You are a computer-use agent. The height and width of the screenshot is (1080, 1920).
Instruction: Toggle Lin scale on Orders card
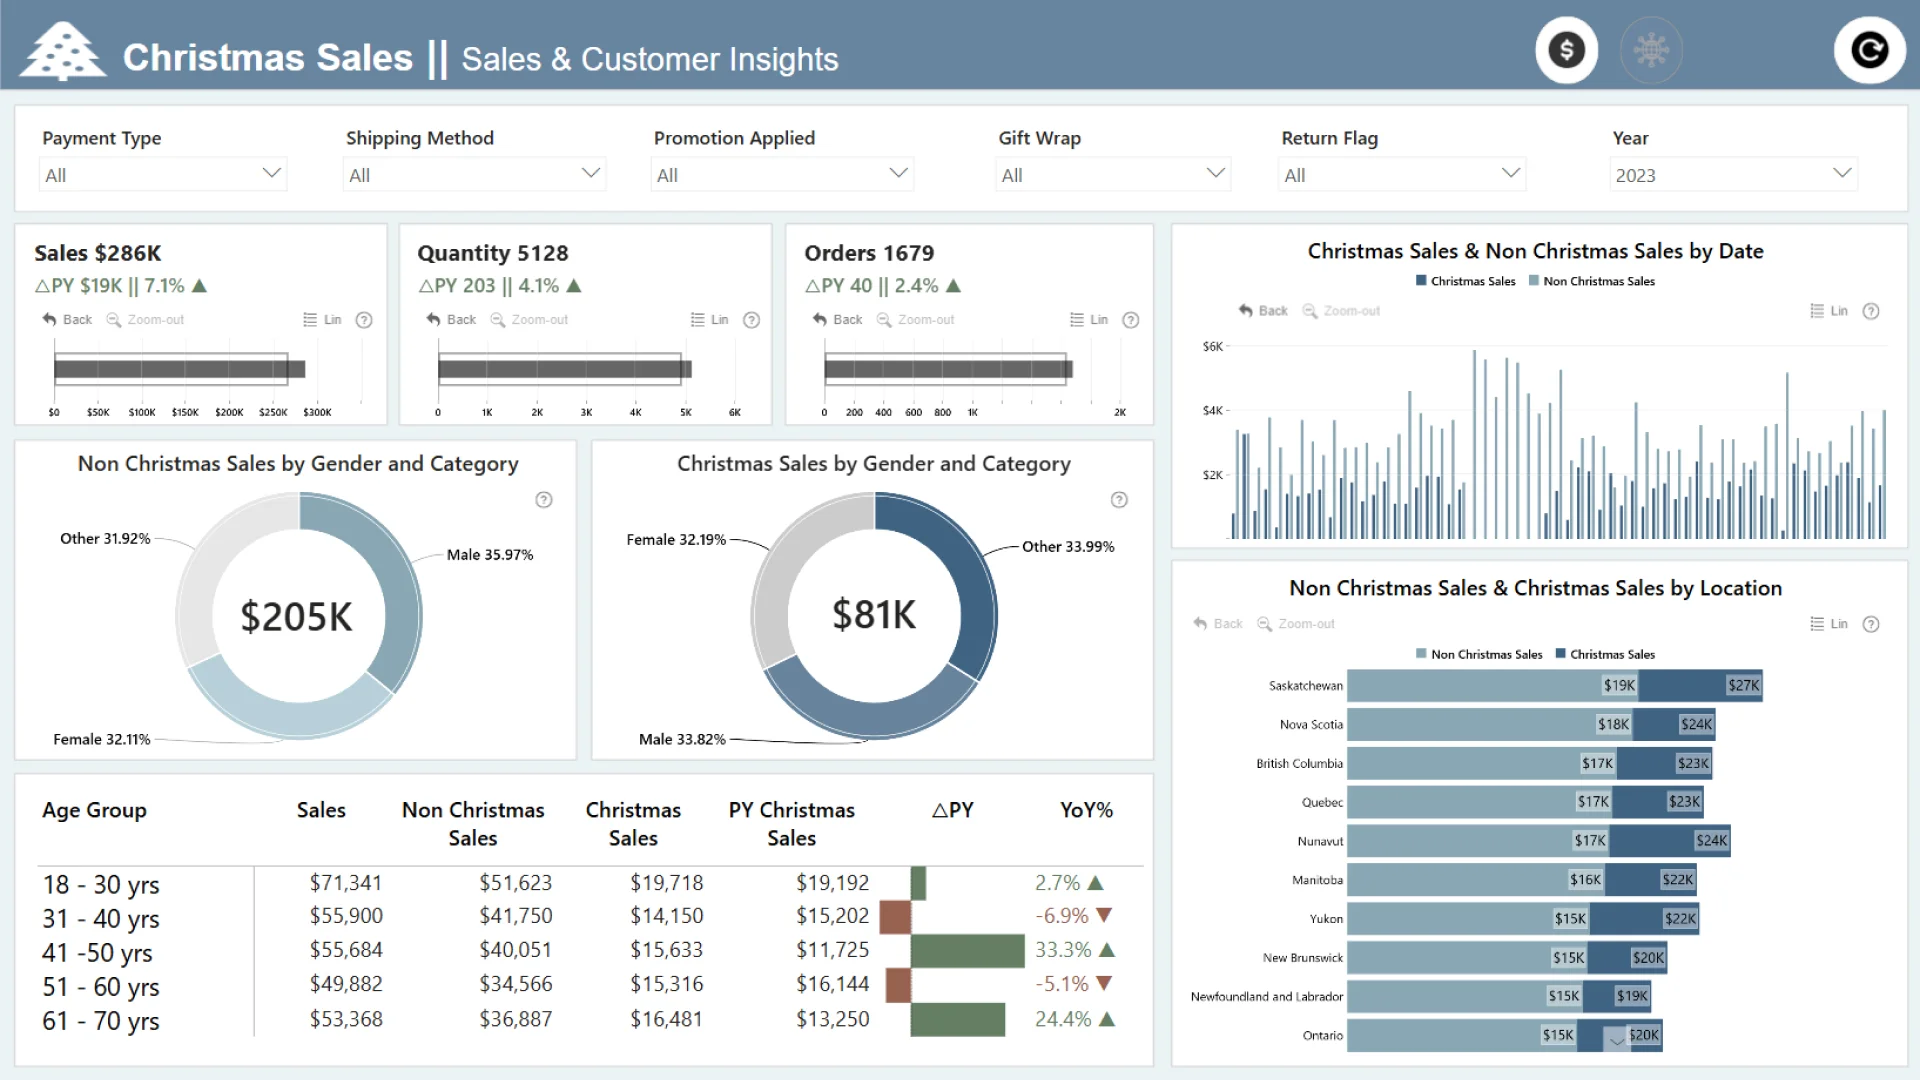1089,320
